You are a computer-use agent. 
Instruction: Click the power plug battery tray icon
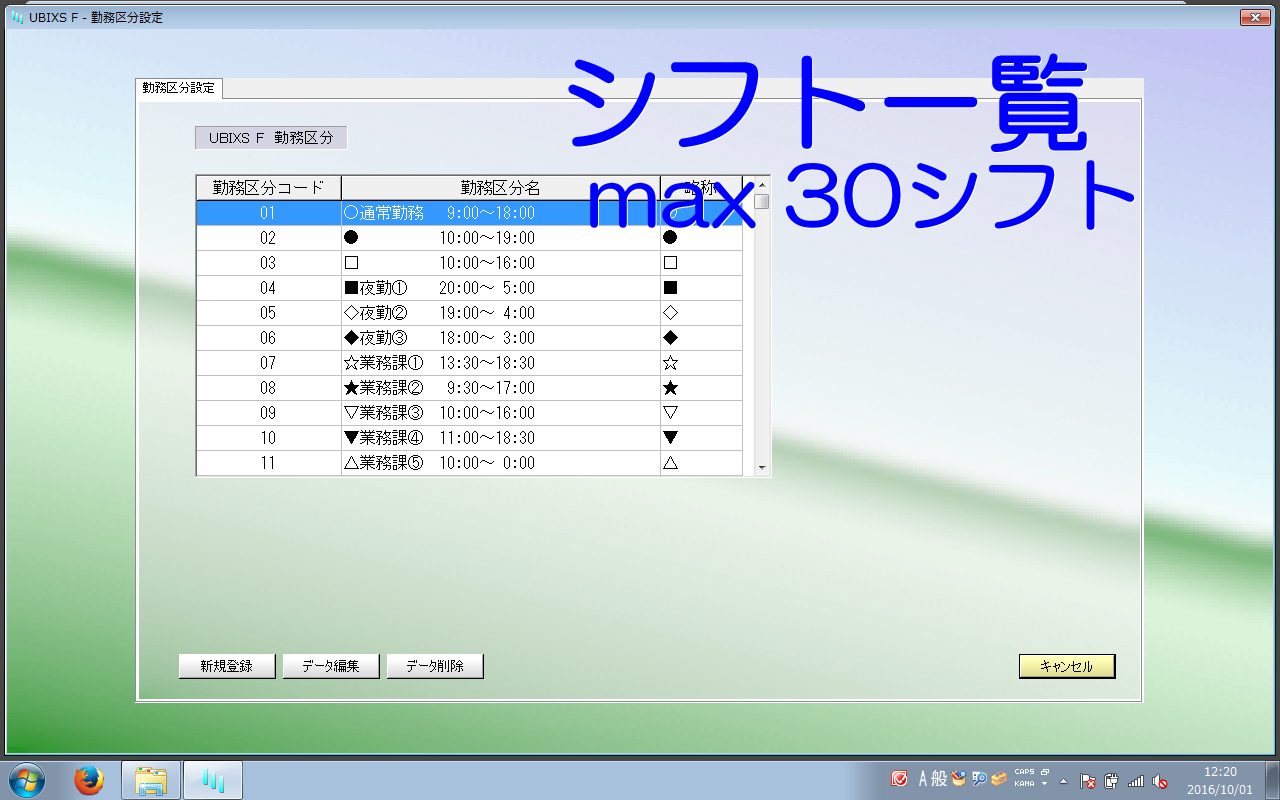point(1112,781)
